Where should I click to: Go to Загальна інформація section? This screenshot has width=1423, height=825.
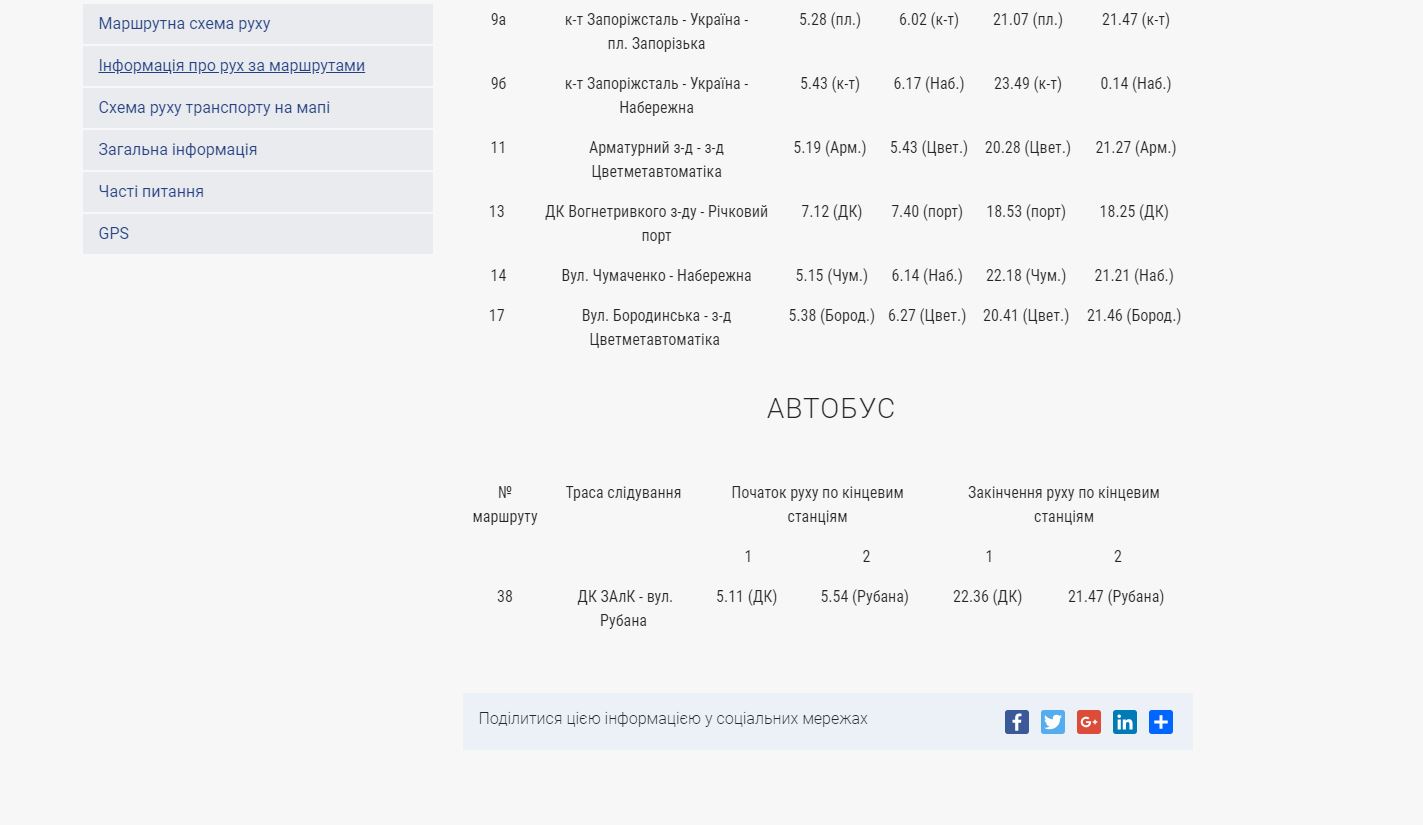(x=177, y=150)
